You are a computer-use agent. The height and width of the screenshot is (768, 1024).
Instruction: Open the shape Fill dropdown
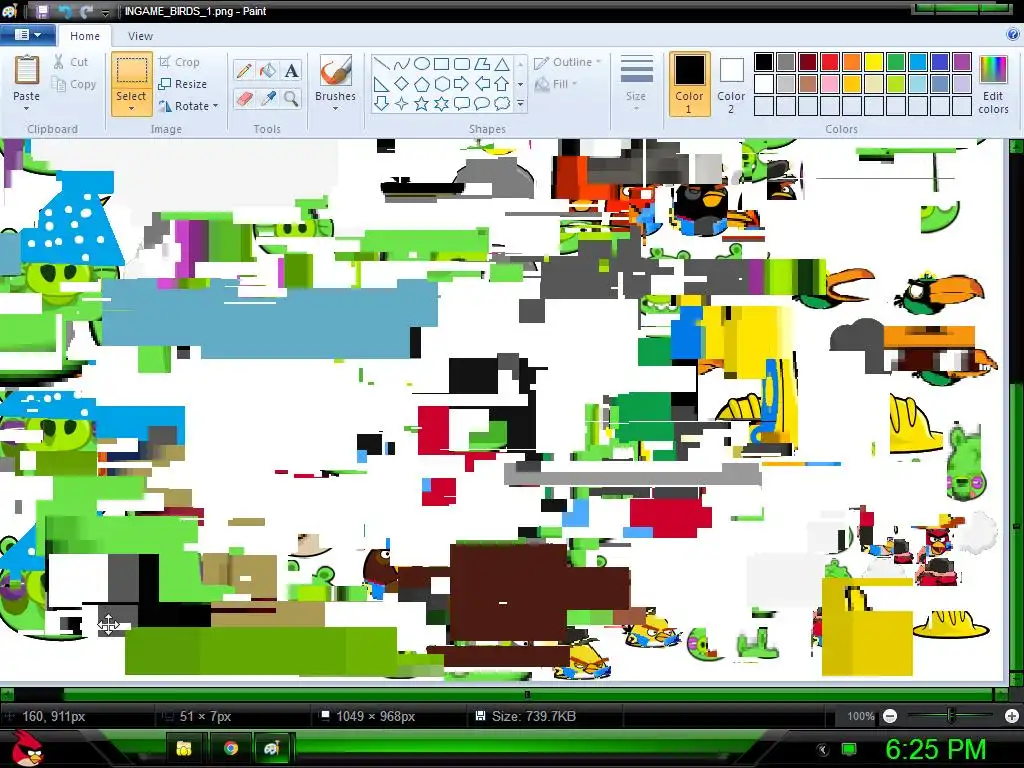556,84
